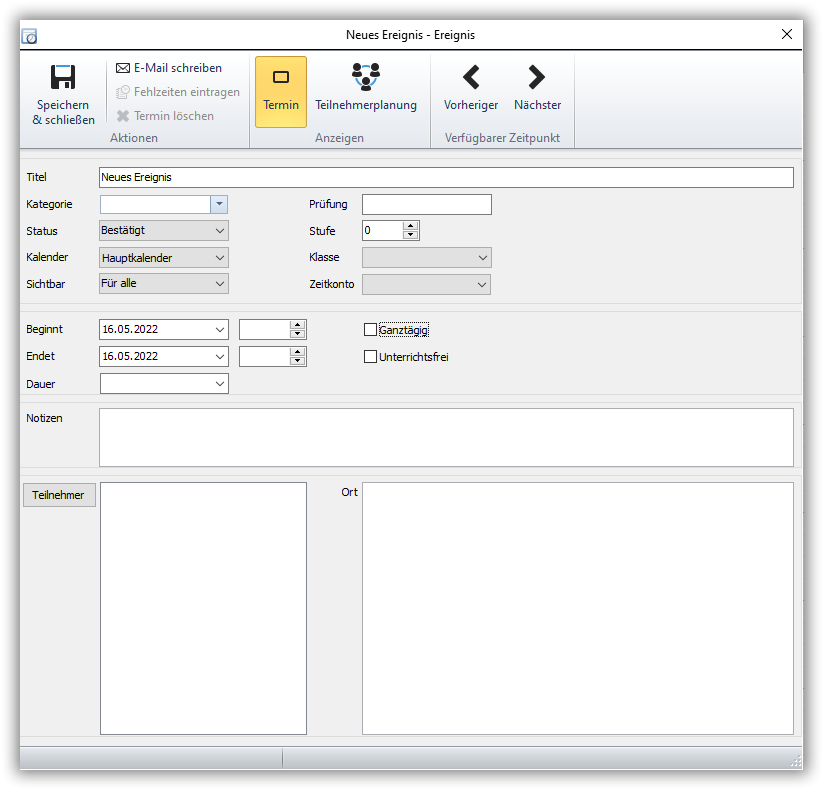Screen dimensions: 824x790
Task: Enable the Ganztägig checkbox
Action: coord(371,329)
